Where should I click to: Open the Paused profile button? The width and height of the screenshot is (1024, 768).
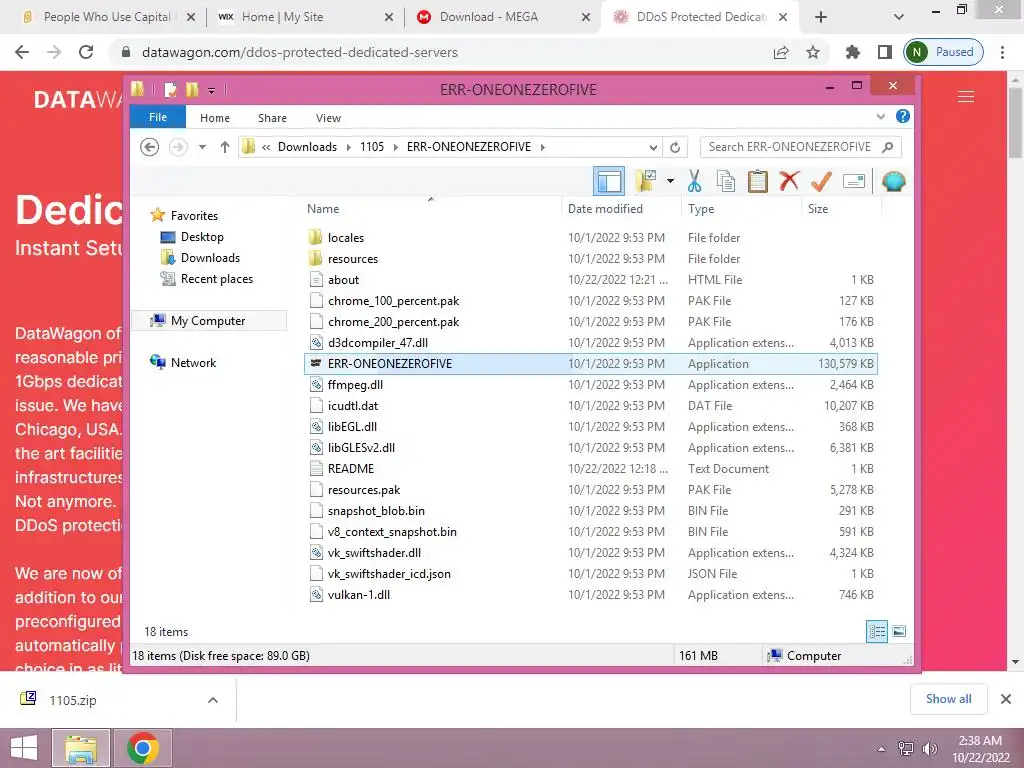click(x=944, y=52)
